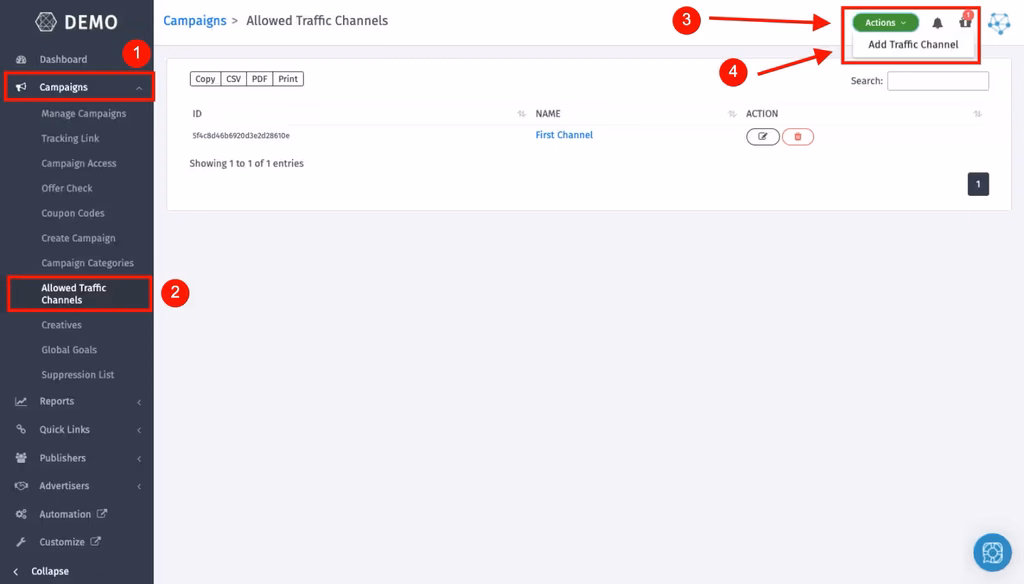Expand the Advertisers menu chevron
The image size is (1024, 584).
(139, 487)
